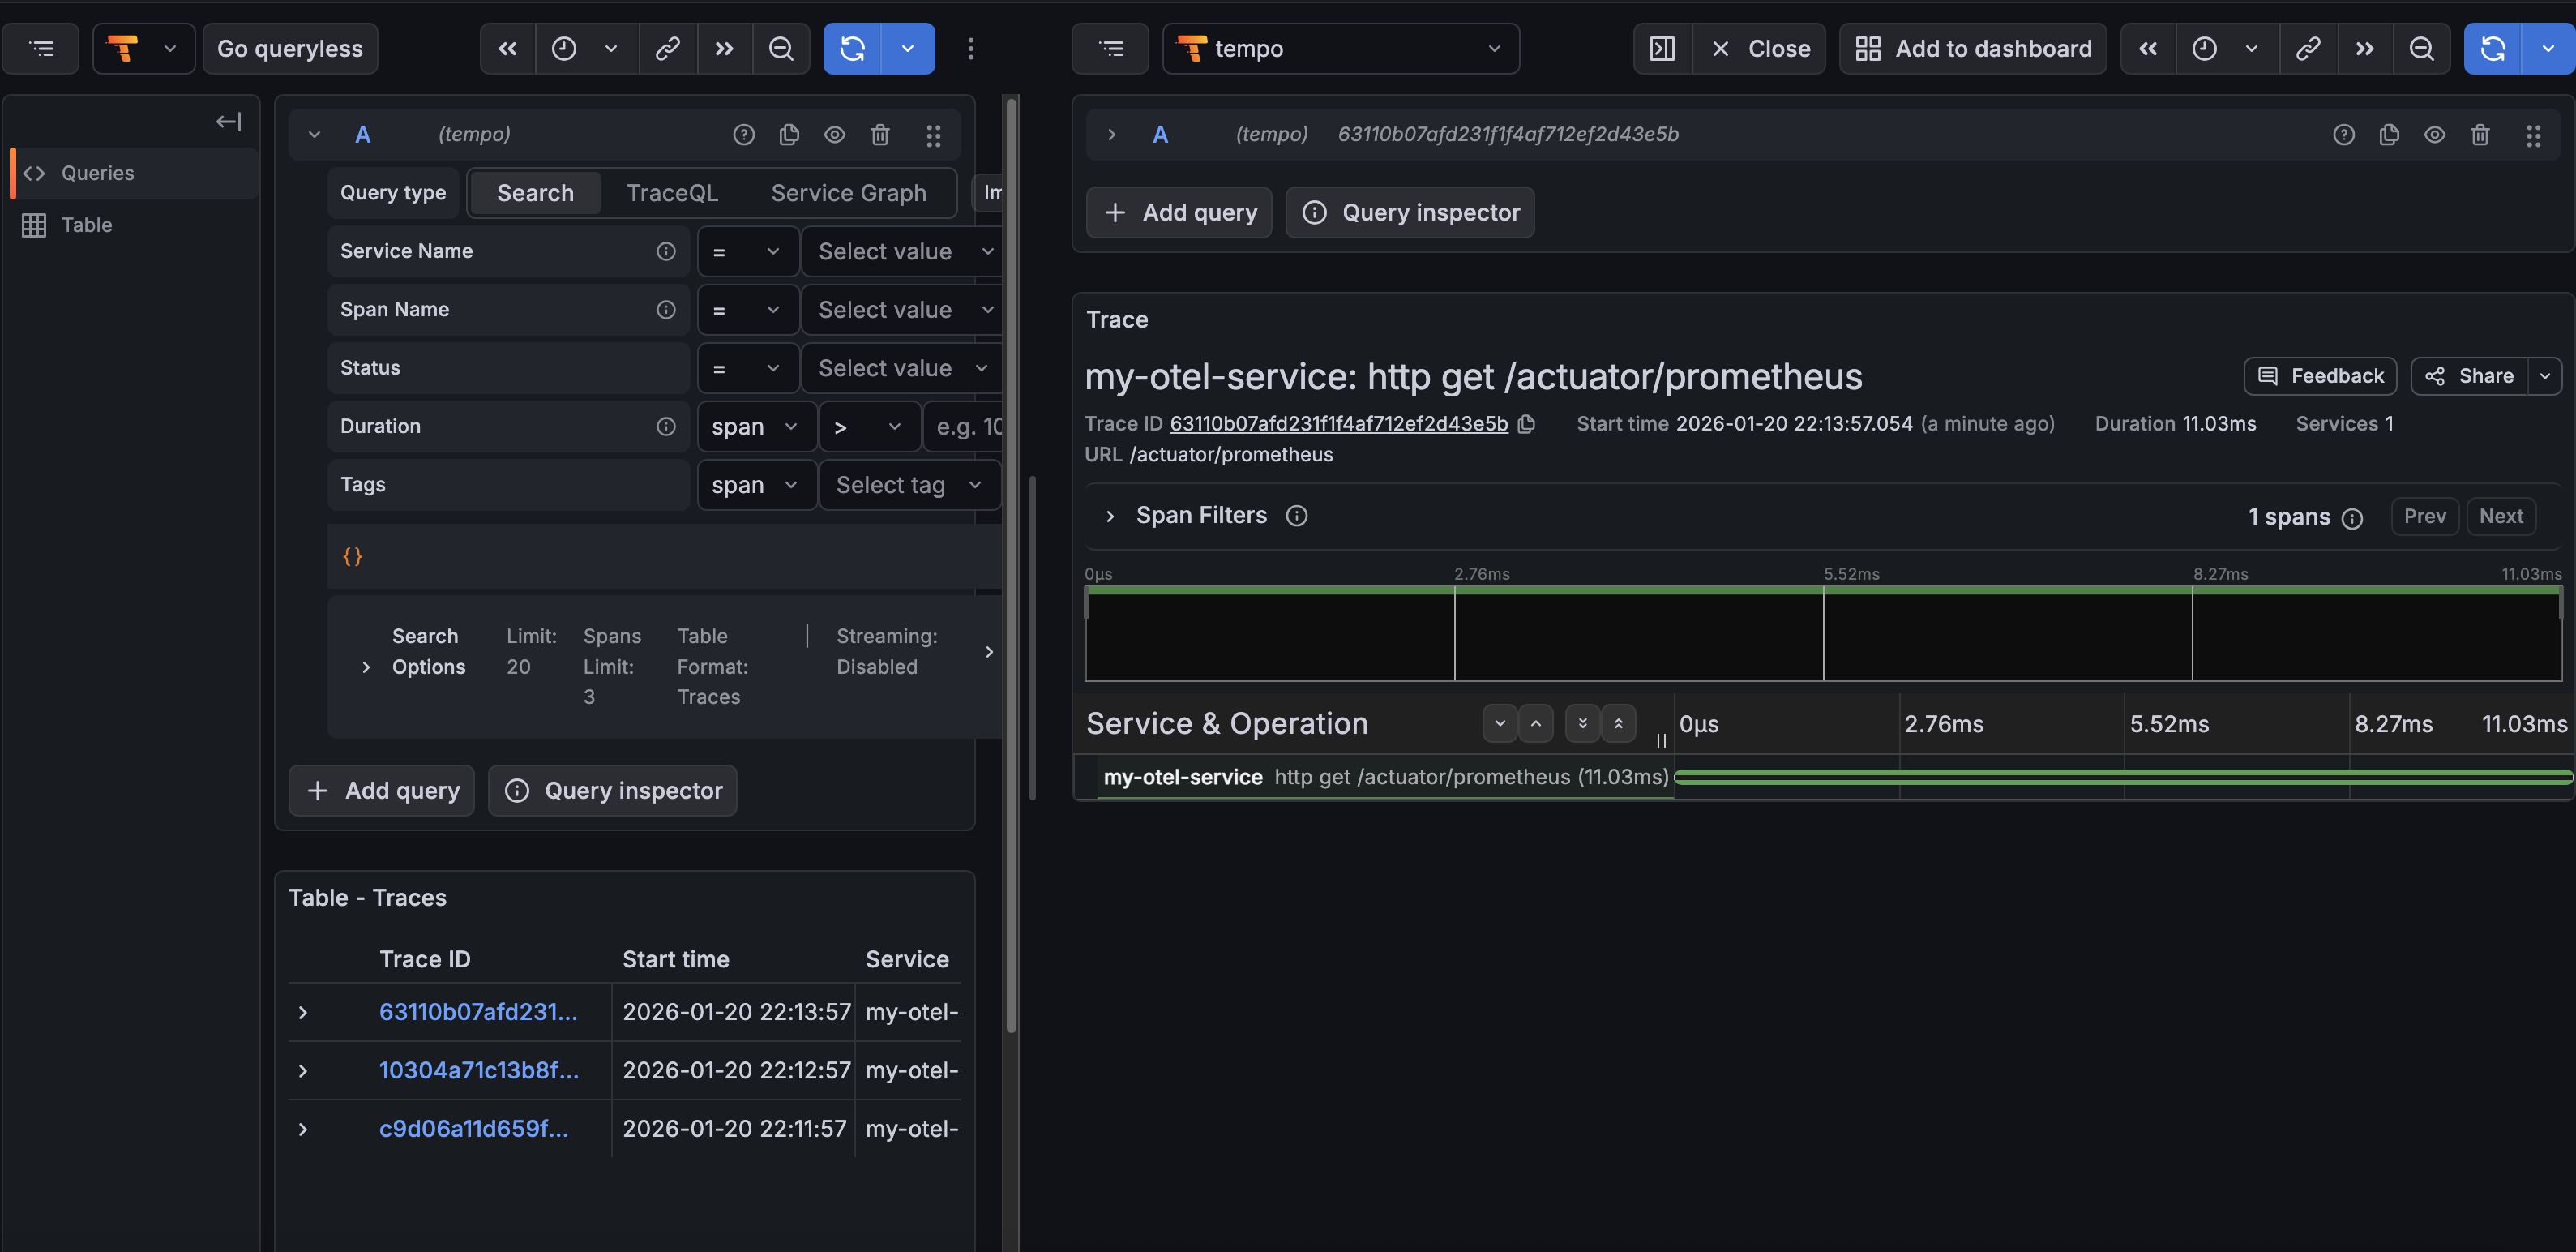Screen dimensions: 2576x1252
Task: Open trace link 10304a71c13b8f
Action: click(478, 1070)
